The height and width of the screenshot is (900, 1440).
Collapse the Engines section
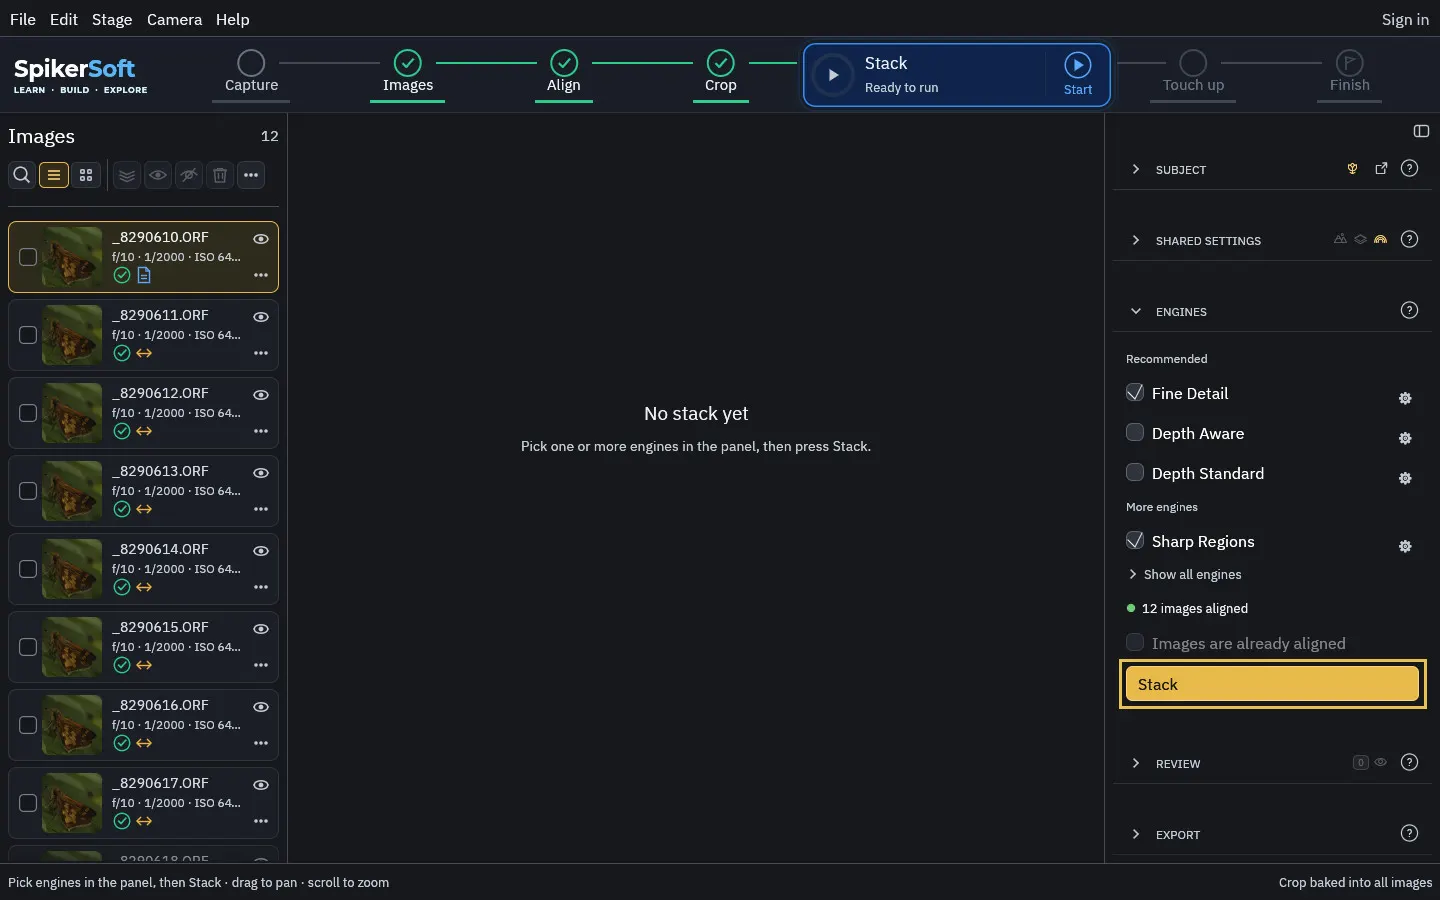(x=1135, y=311)
